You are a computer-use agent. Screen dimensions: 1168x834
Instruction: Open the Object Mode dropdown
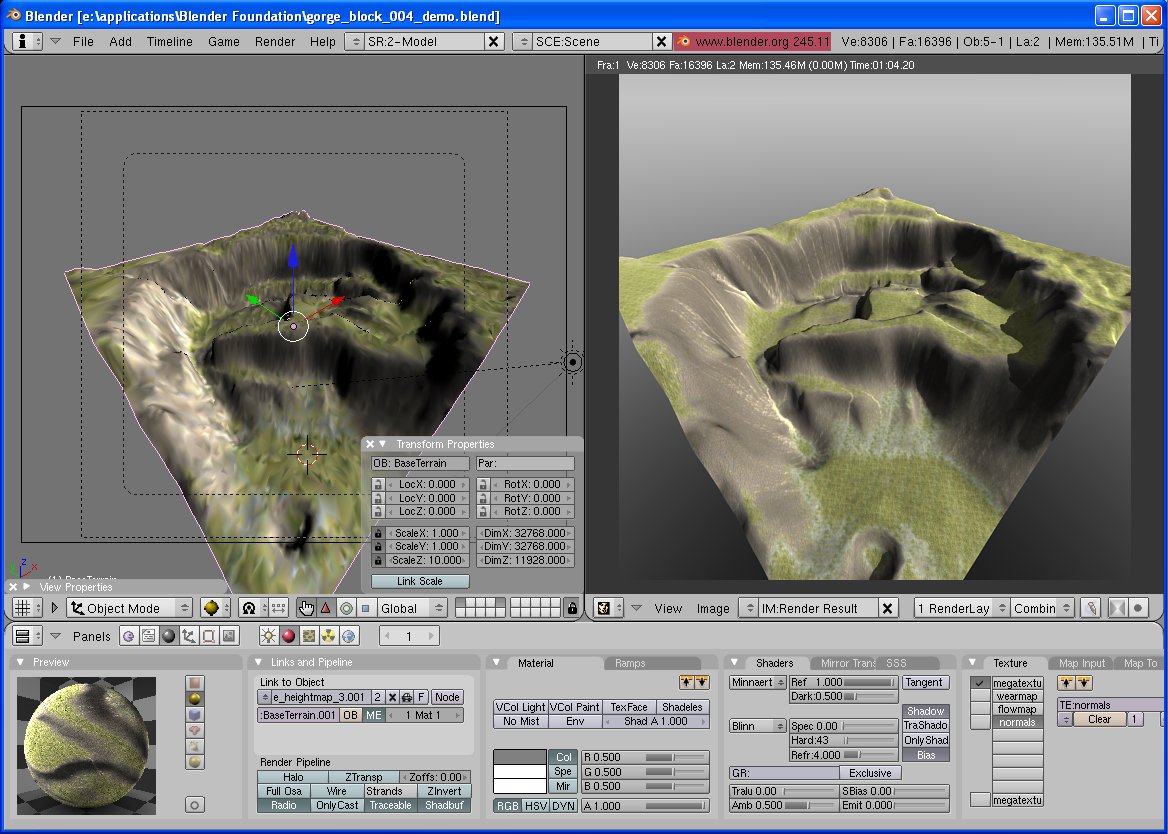pyautogui.click(x=129, y=608)
